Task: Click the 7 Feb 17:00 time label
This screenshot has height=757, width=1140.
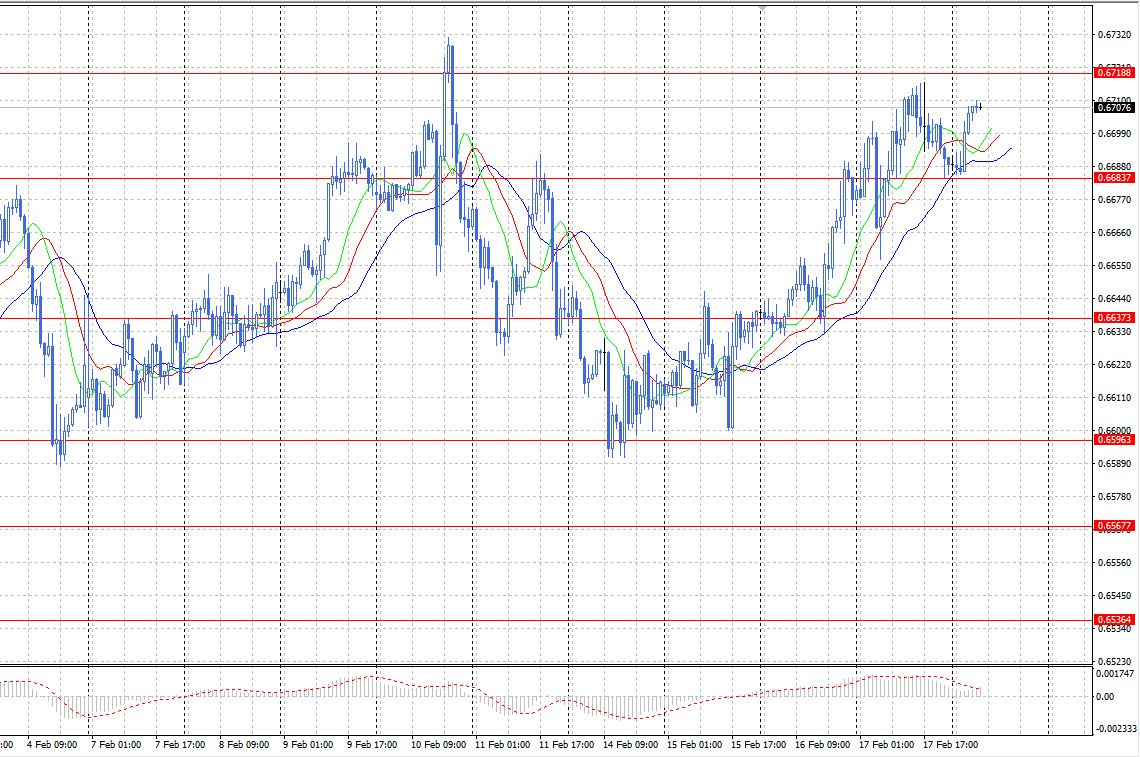Action: [180, 745]
